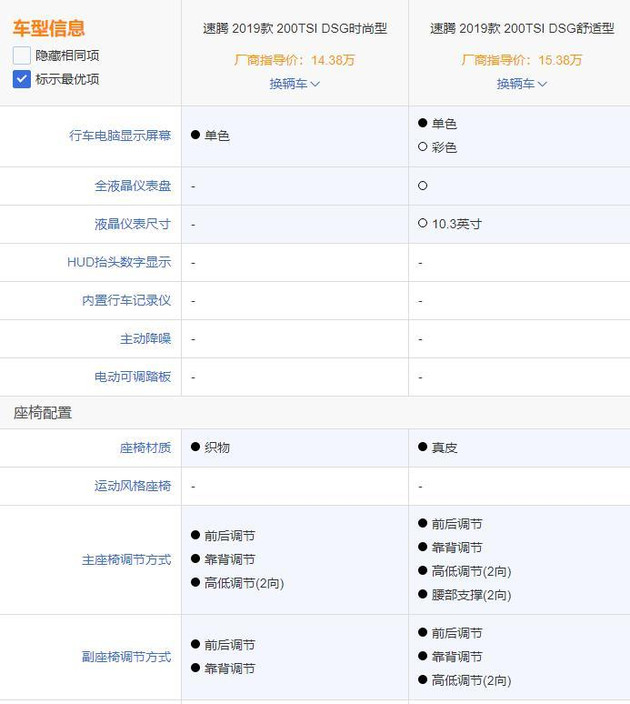This screenshot has height=704, width=630.
Task: Enable the 隐藏相同项 checkbox
Action: point(22,56)
